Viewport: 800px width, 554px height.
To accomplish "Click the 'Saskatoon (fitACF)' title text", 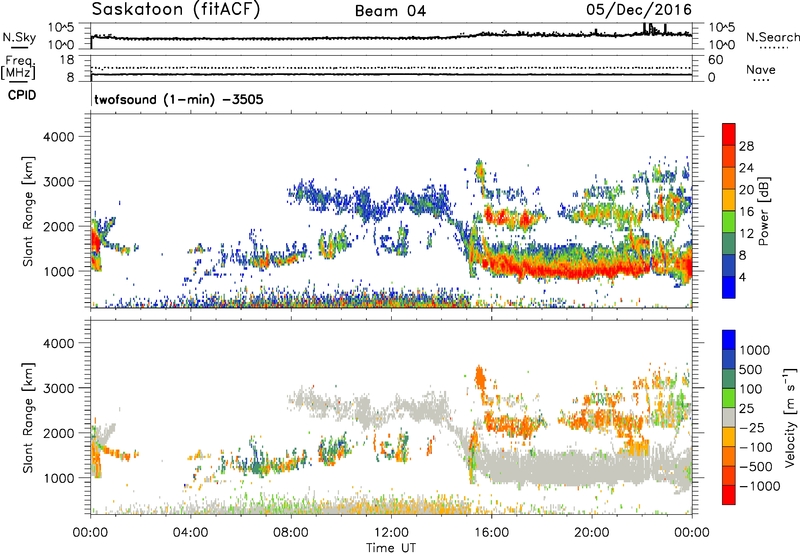I will click(176, 10).
